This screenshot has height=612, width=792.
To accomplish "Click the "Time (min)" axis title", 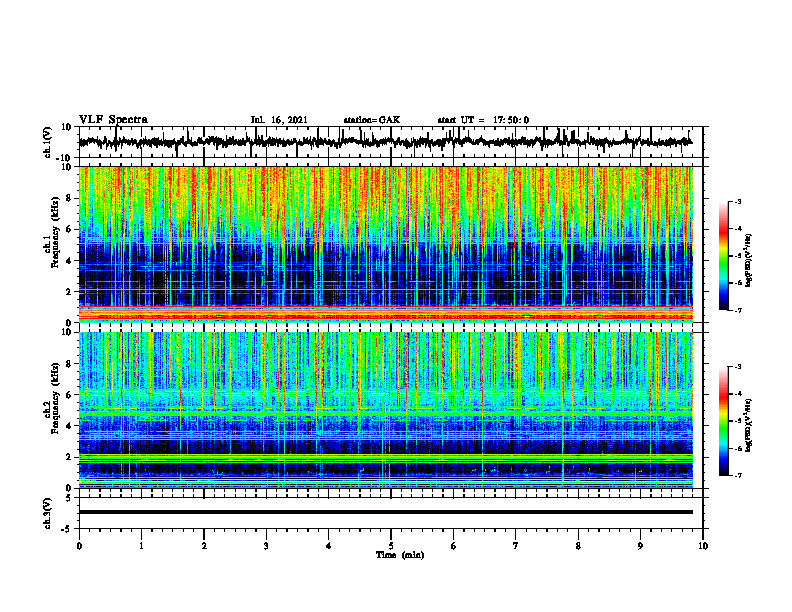I will (x=400, y=555).
